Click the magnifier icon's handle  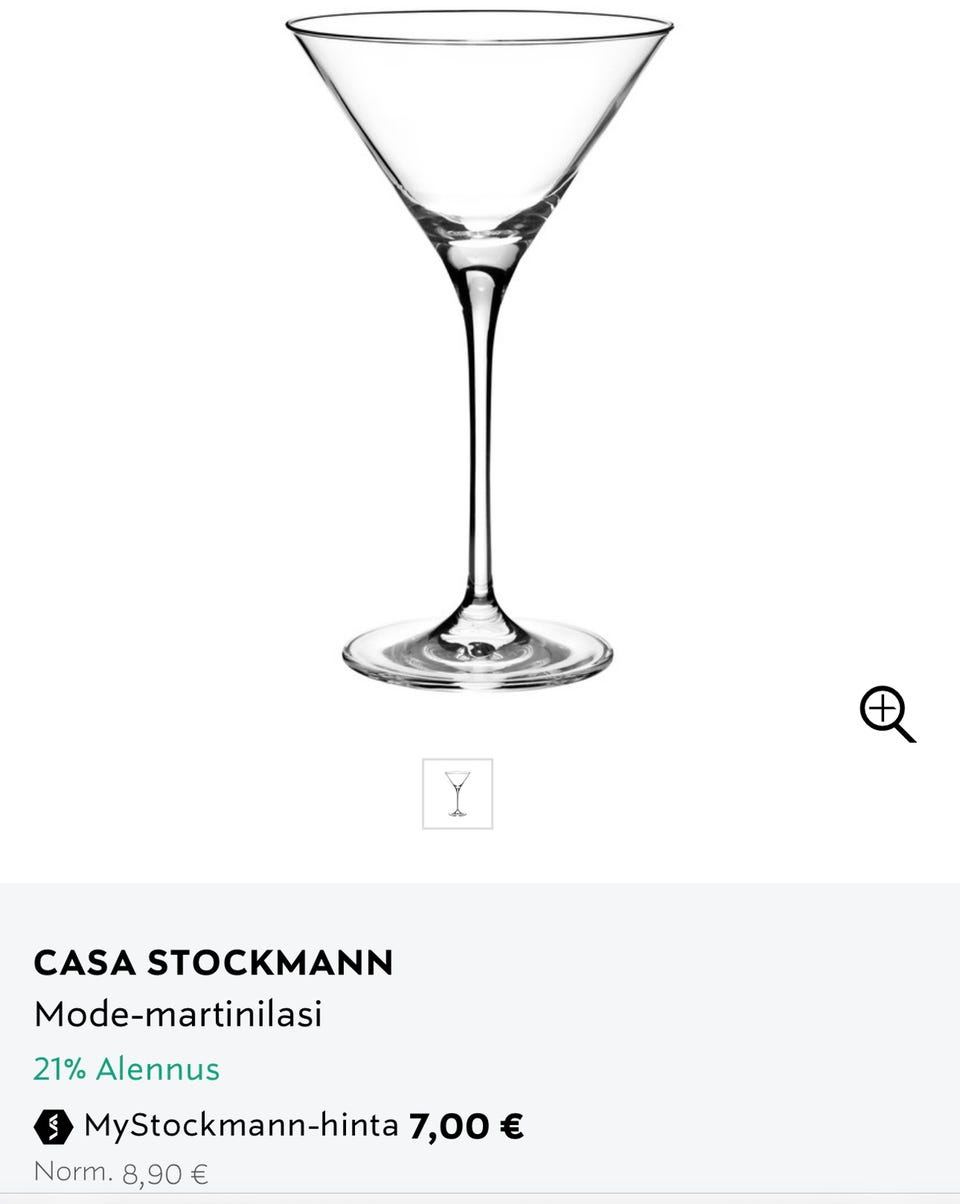904,733
